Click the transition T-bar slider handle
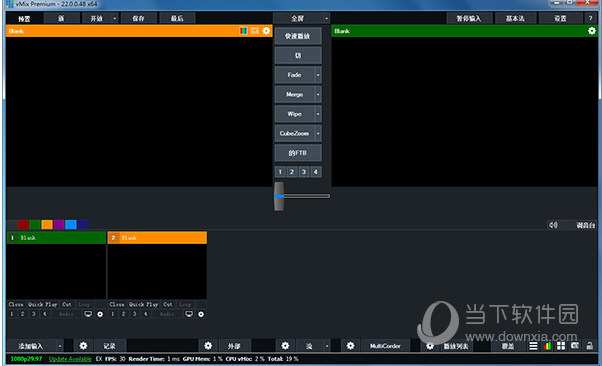This screenshot has width=602, height=366. coord(279,196)
